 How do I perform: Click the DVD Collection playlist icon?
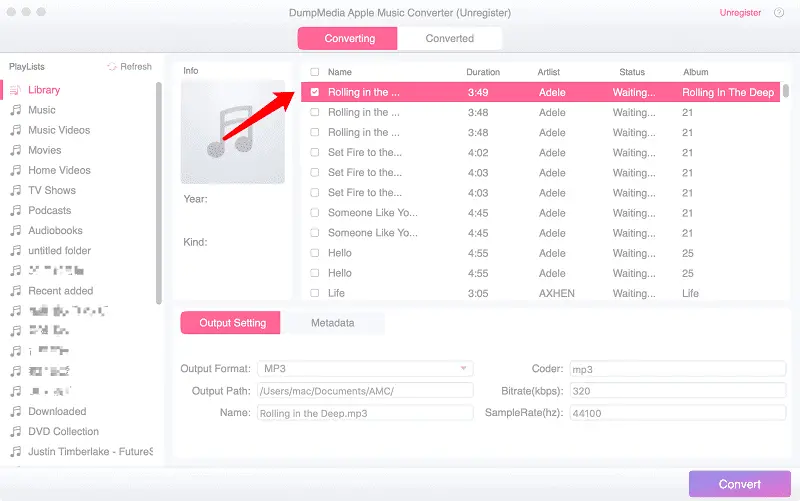tap(15, 432)
